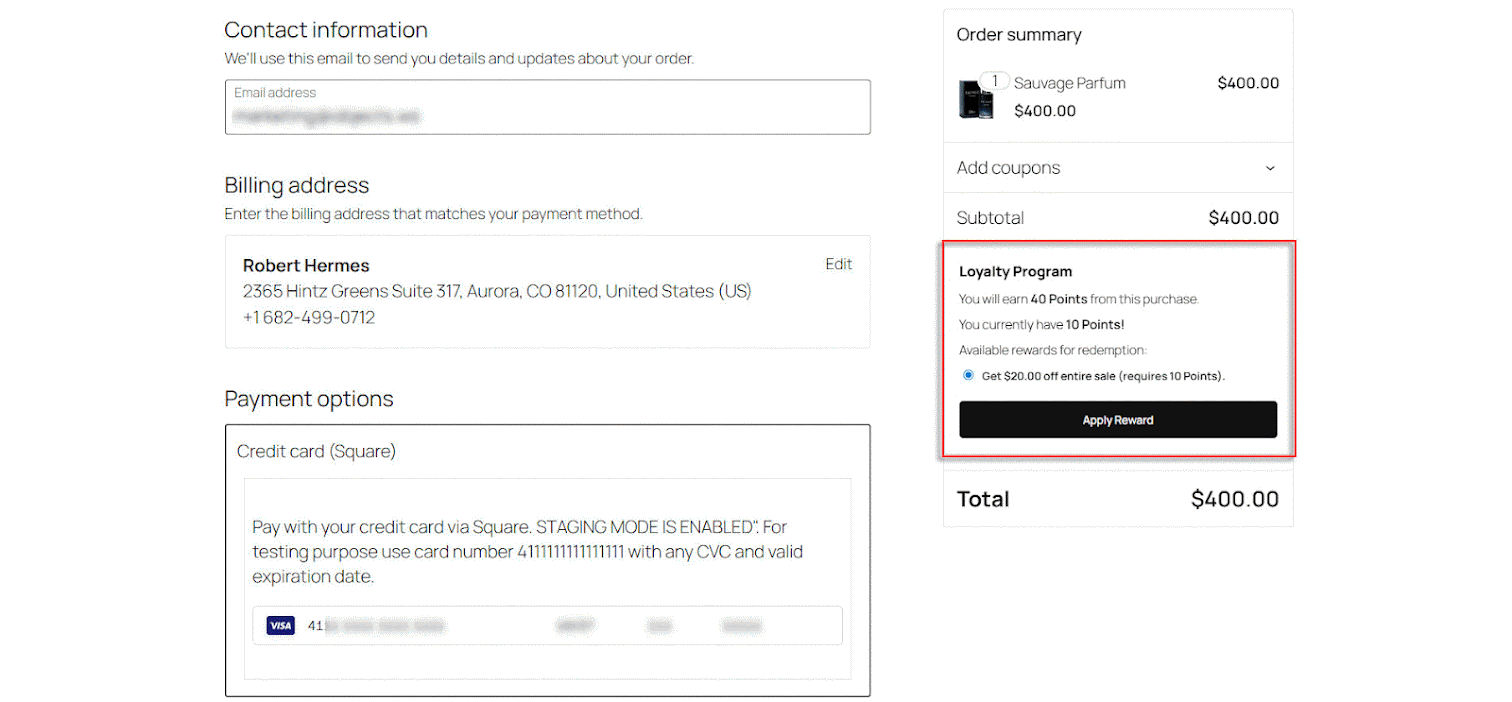
Task: Click the Order summary heading
Action: click(x=1019, y=35)
